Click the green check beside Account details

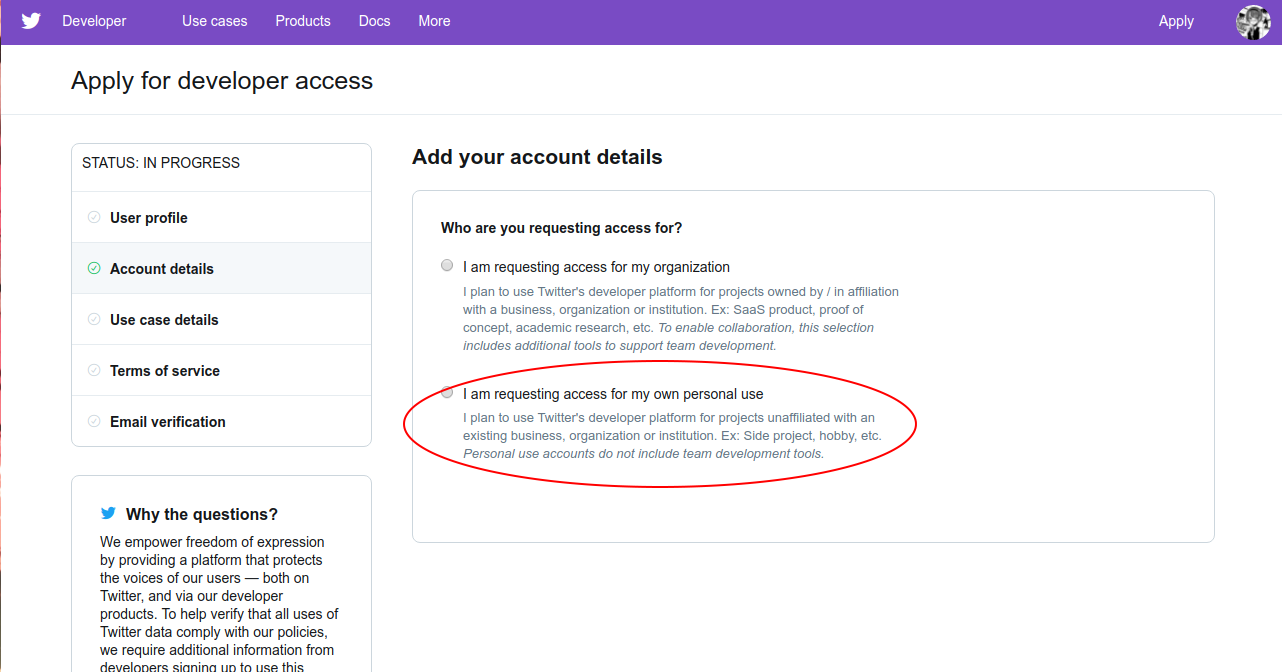pos(93,268)
